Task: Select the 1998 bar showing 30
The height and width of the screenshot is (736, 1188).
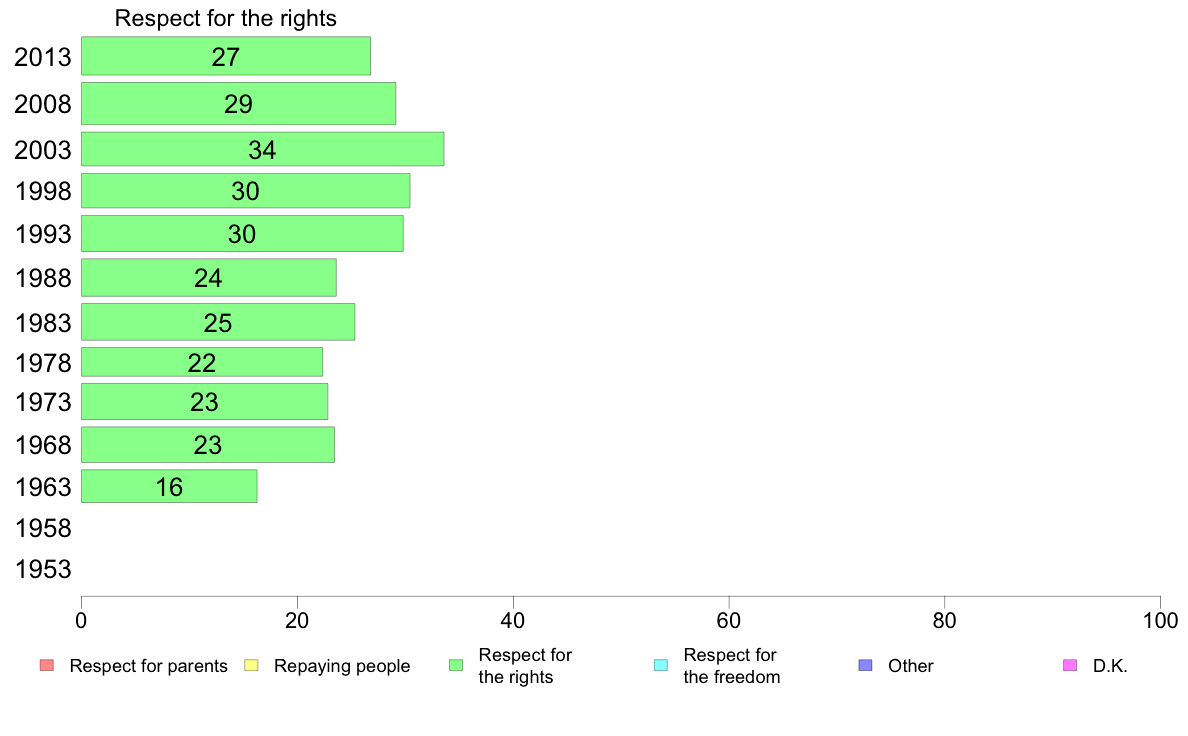Action: click(245, 191)
